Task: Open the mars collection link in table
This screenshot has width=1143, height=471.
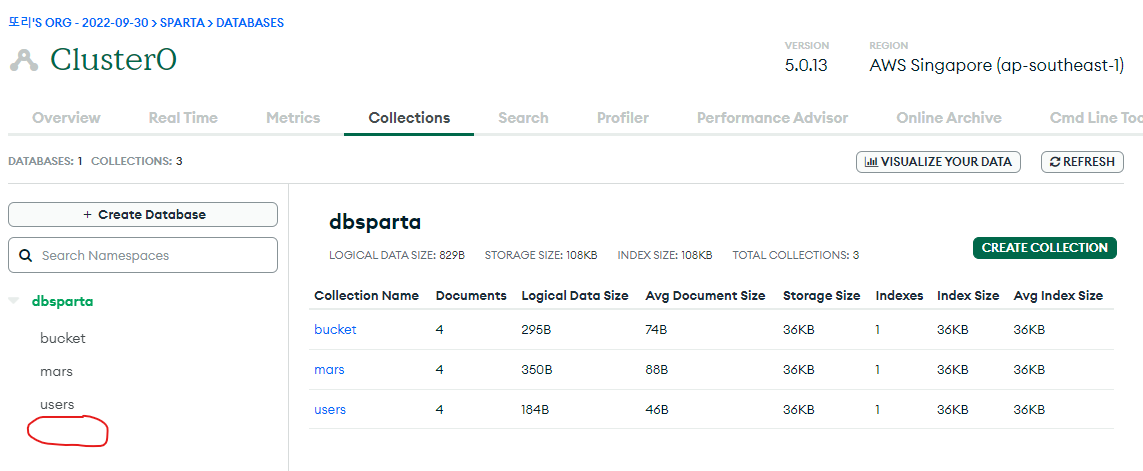Action: [329, 370]
